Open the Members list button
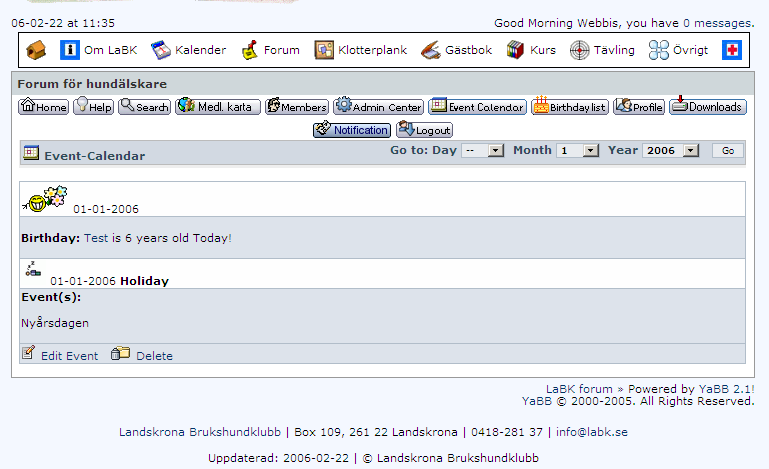The width and height of the screenshot is (769, 469). (297, 106)
